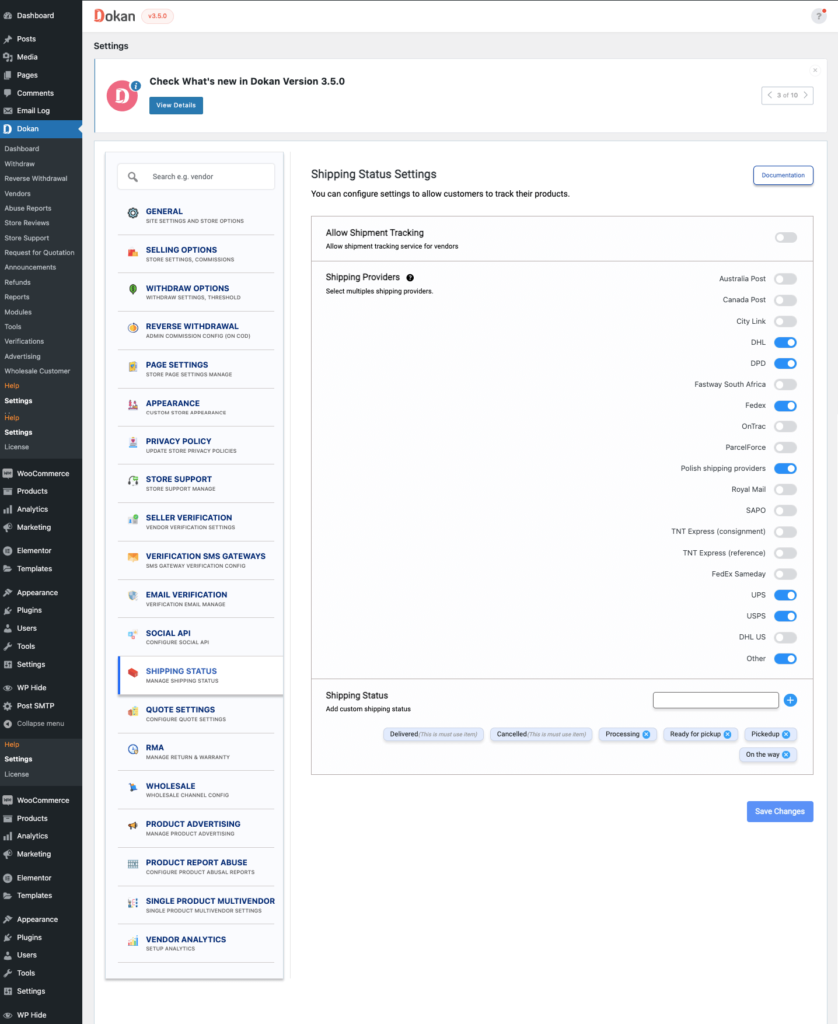Click the Post SMTP gear icon in sidebar

point(8,706)
